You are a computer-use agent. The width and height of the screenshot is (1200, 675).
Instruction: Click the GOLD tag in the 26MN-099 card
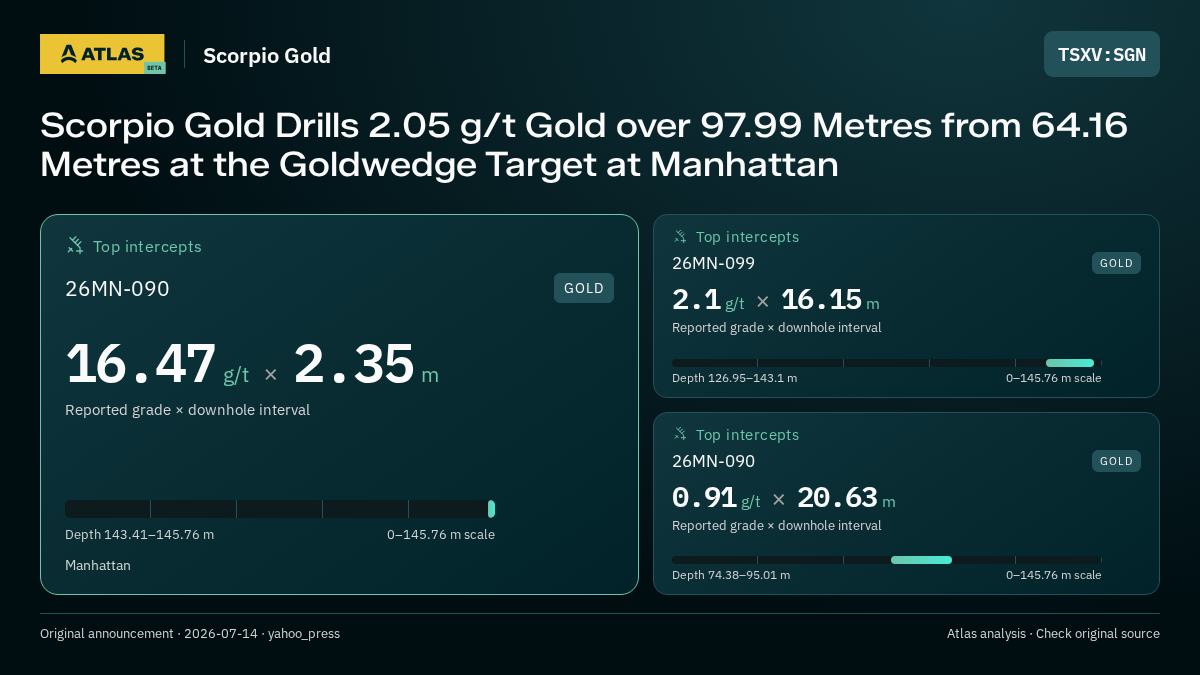pyautogui.click(x=1116, y=263)
